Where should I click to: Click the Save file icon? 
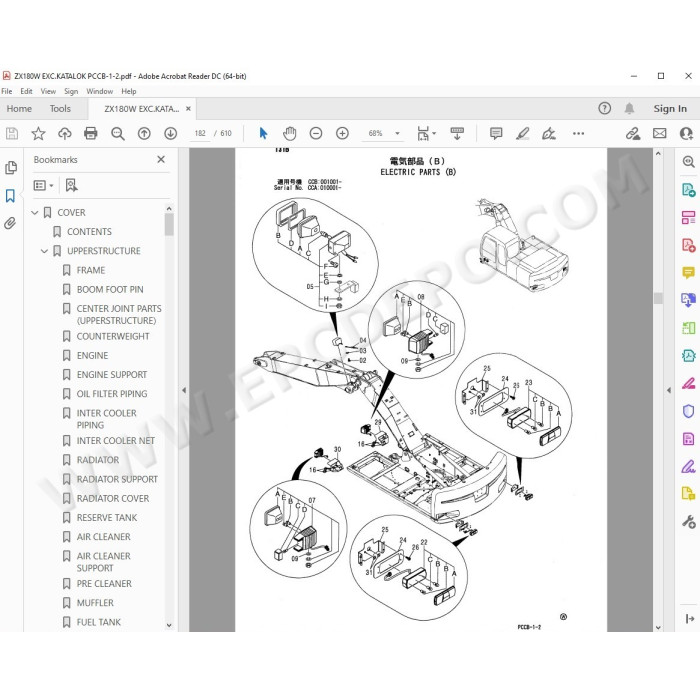(x=12, y=133)
